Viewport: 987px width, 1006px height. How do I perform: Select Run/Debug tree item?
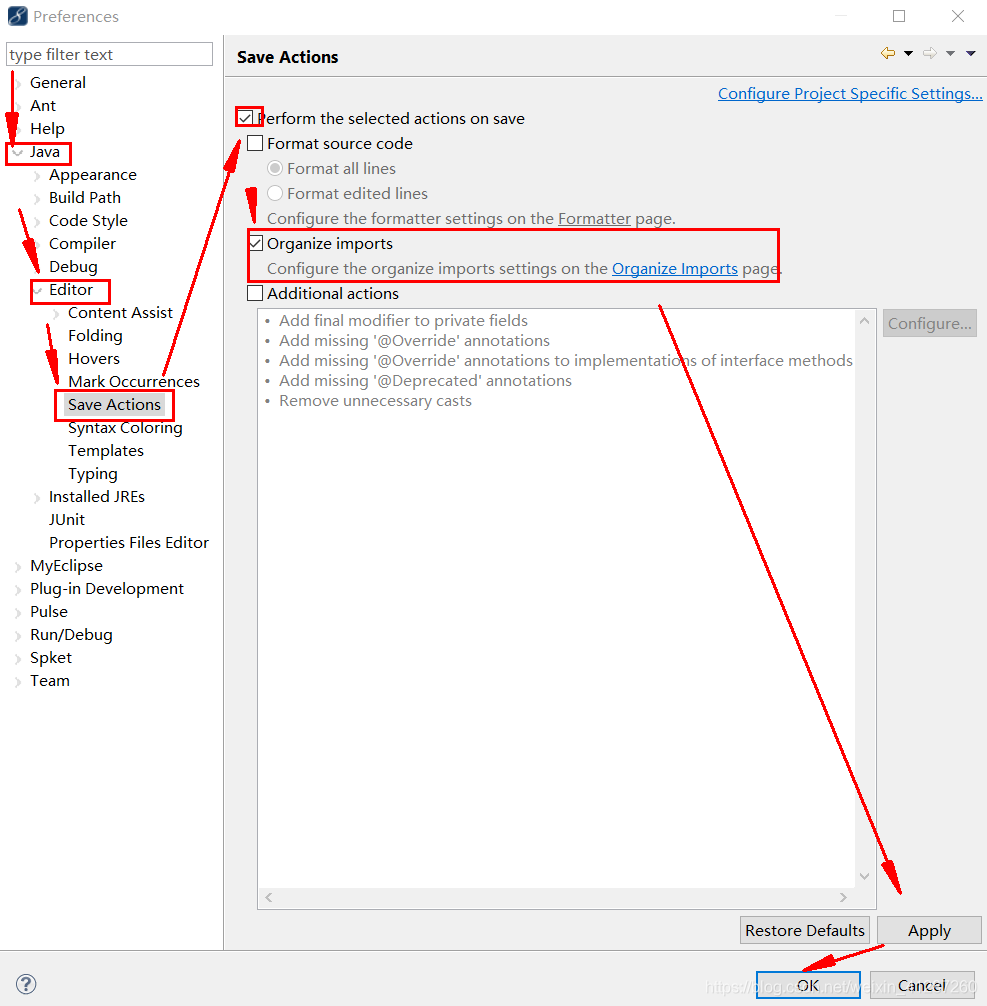(x=71, y=635)
